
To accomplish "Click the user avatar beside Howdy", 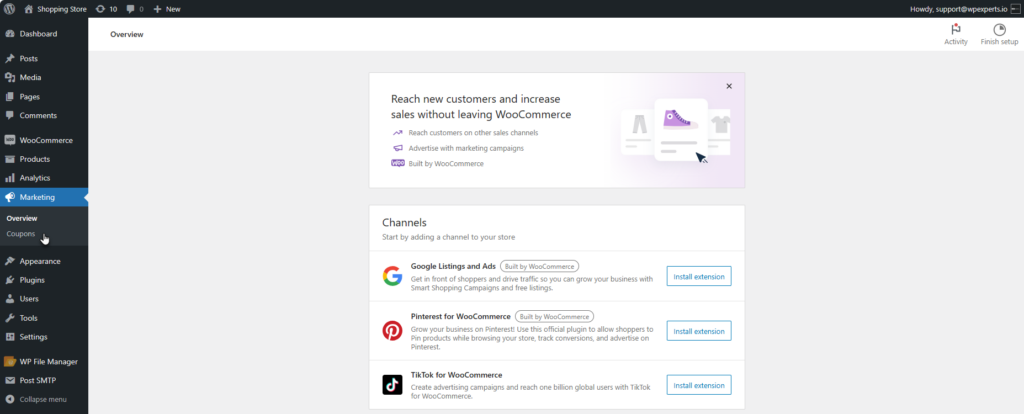I will pos(1014,9).
